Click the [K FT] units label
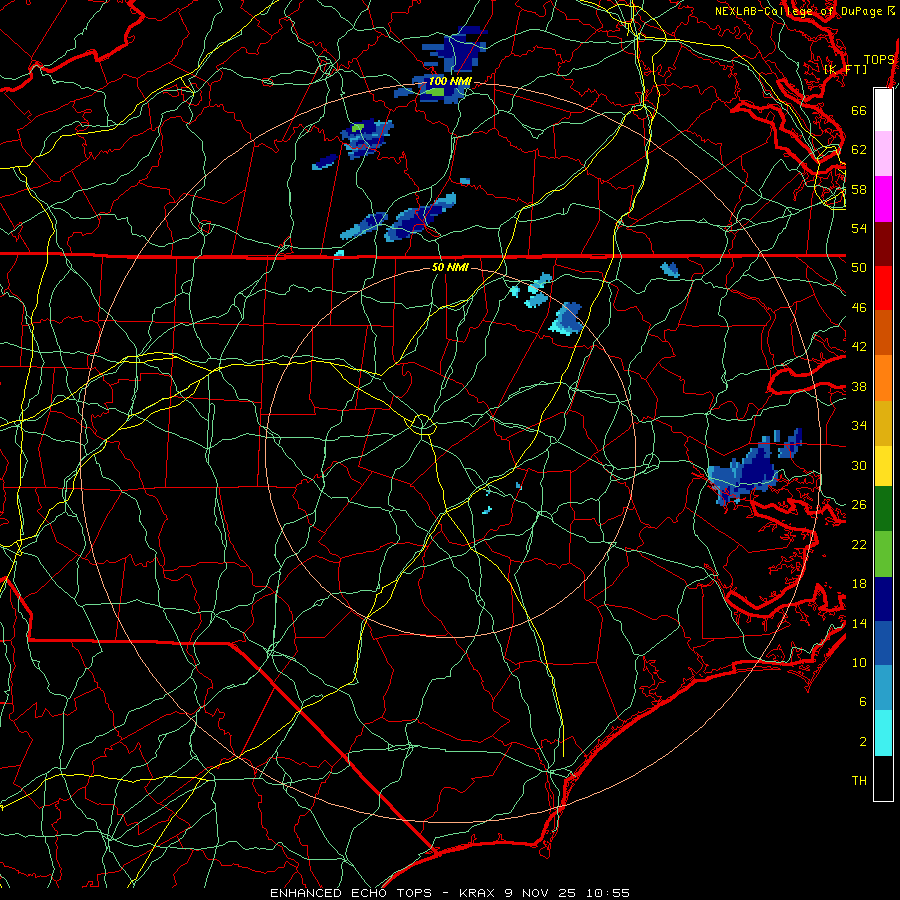The width and height of the screenshot is (900, 900). [x=845, y=69]
